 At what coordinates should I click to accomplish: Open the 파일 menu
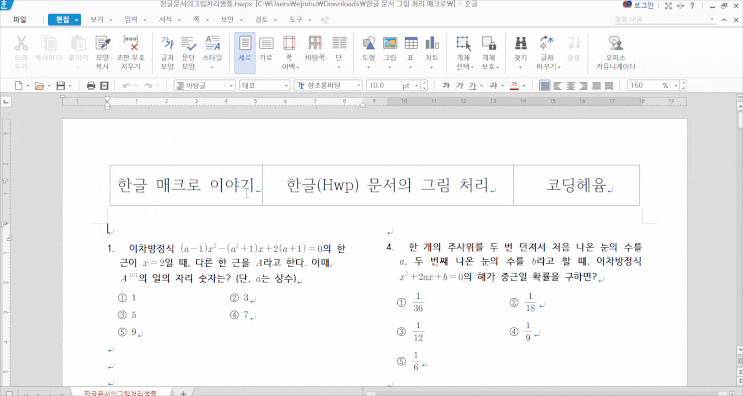(x=19, y=20)
